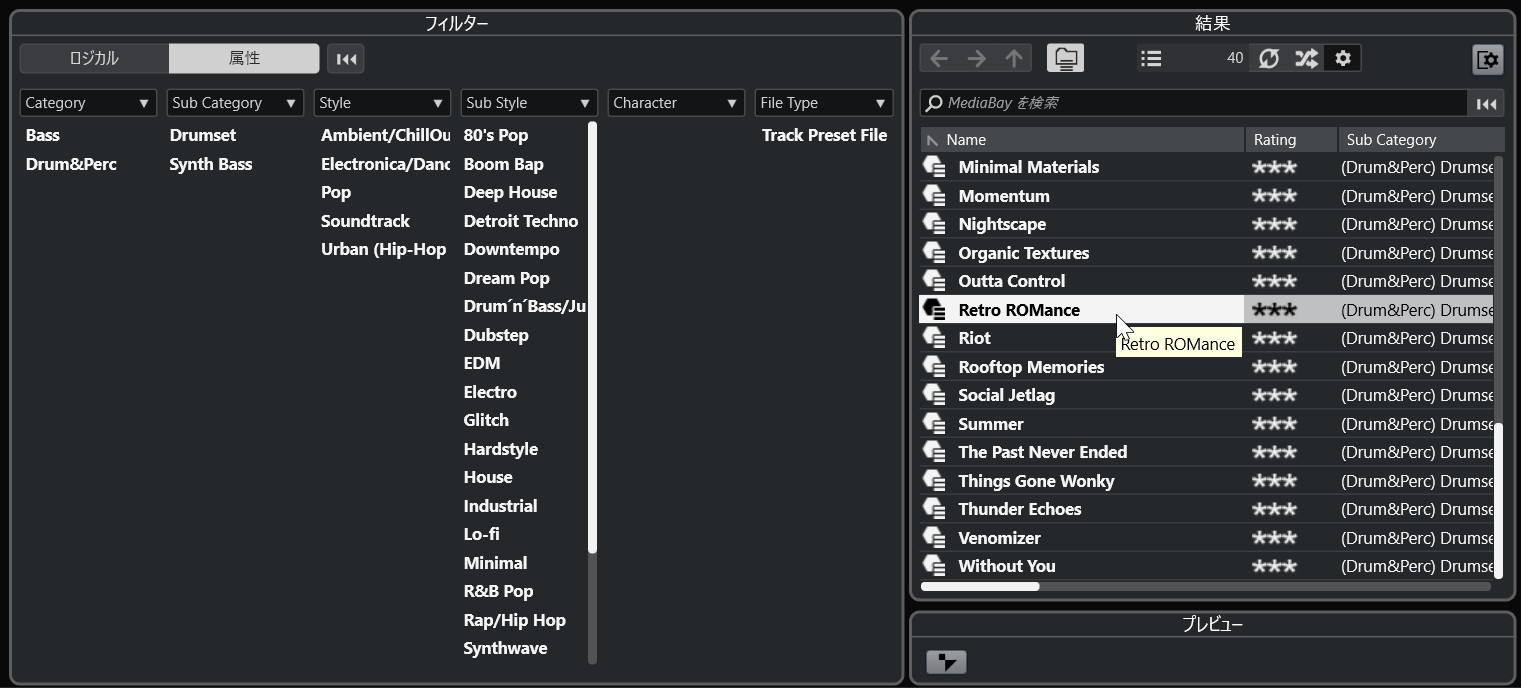The height and width of the screenshot is (688, 1521).
Task: Open the Category column dropdown
Action: 88,103
